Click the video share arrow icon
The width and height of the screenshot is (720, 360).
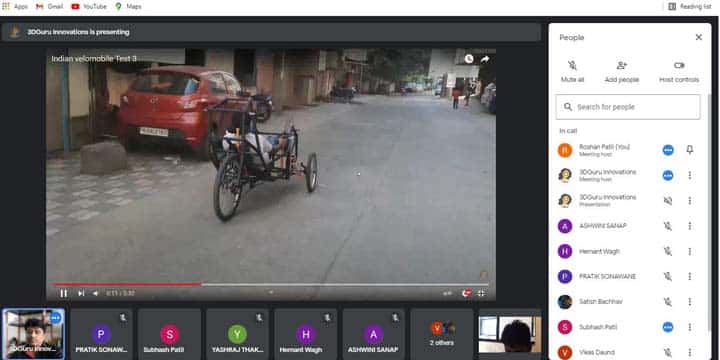click(485, 59)
